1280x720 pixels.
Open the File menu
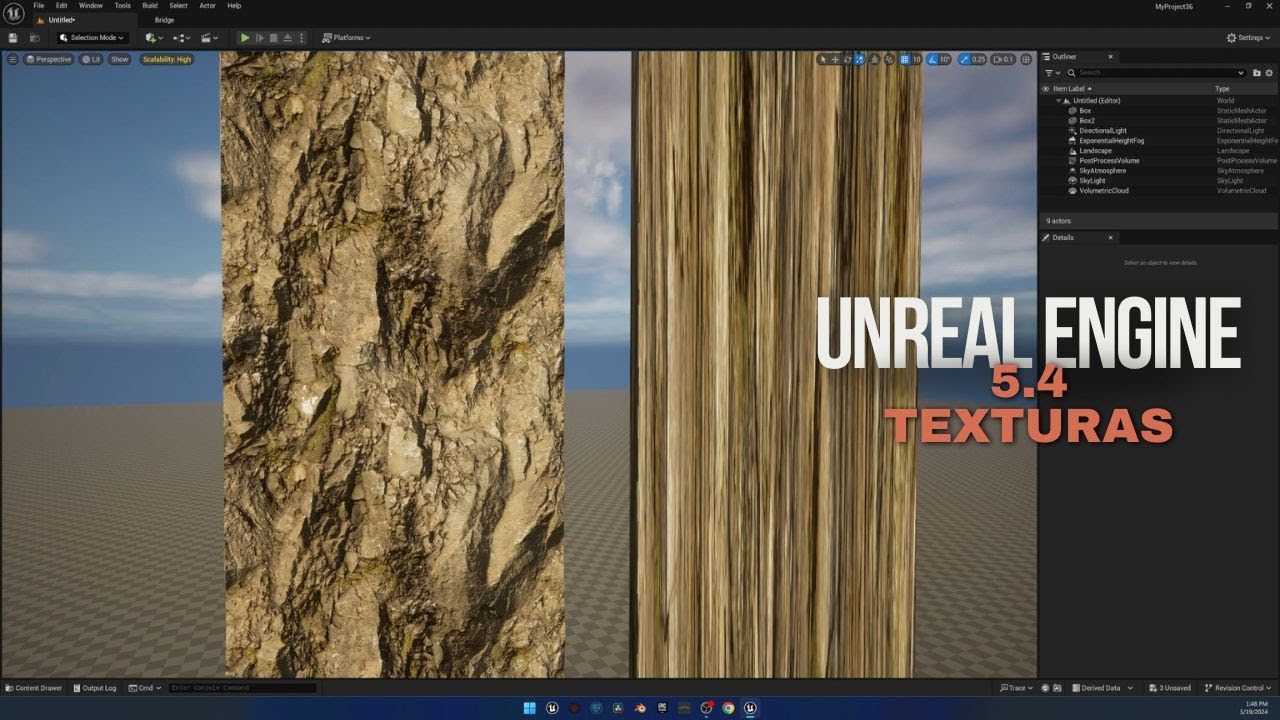[39, 5]
